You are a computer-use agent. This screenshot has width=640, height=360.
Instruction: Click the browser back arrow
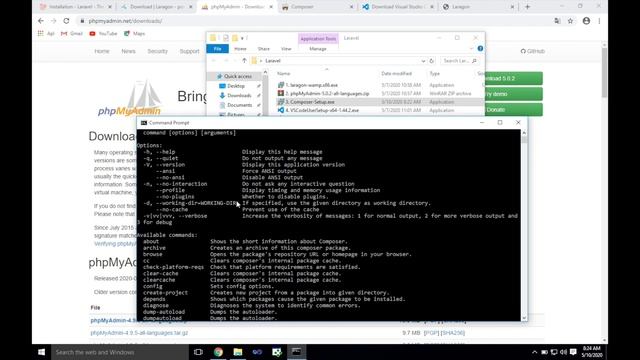coord(40,21)
